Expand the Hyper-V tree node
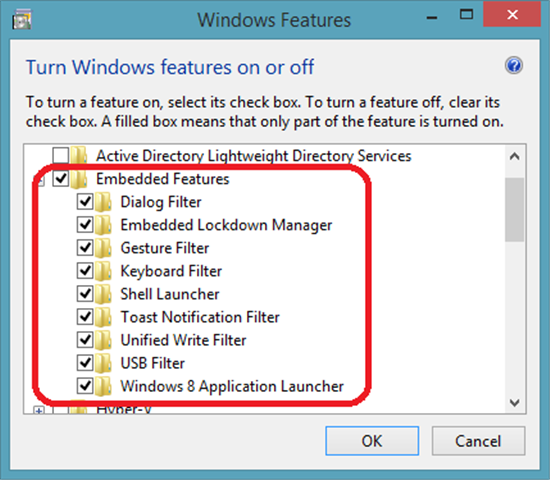 39,410
